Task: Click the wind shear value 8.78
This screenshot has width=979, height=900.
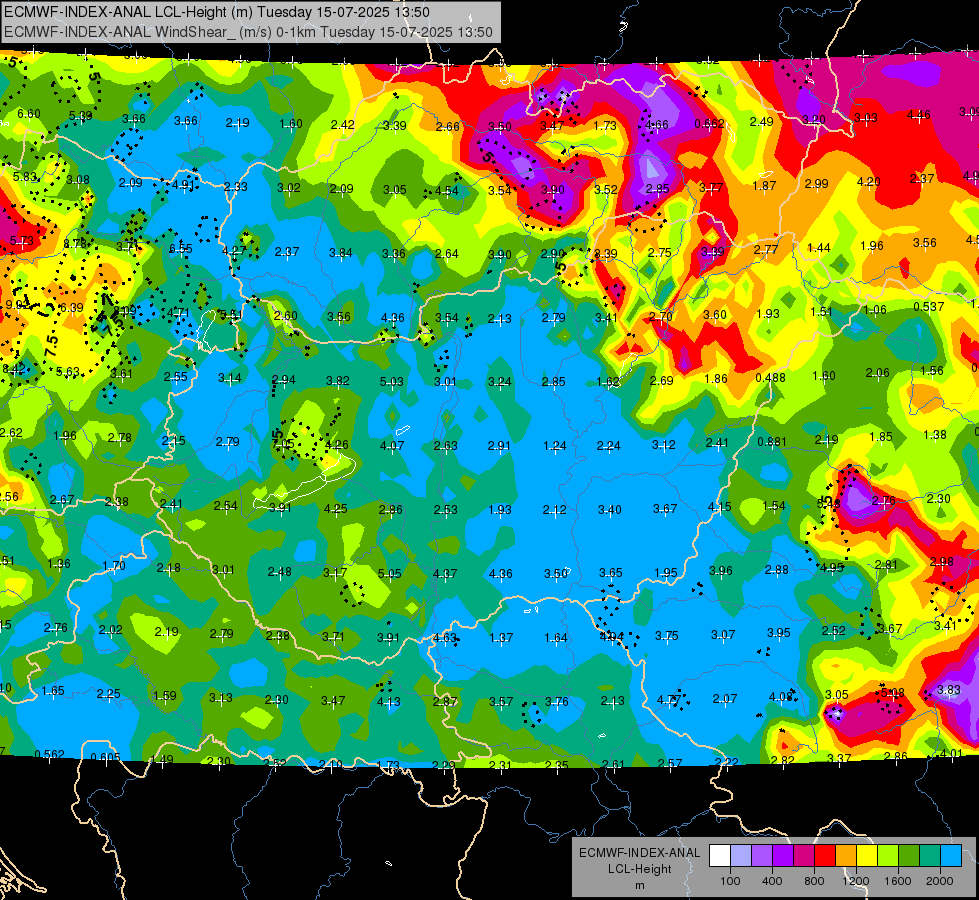Action: [75, 244]
